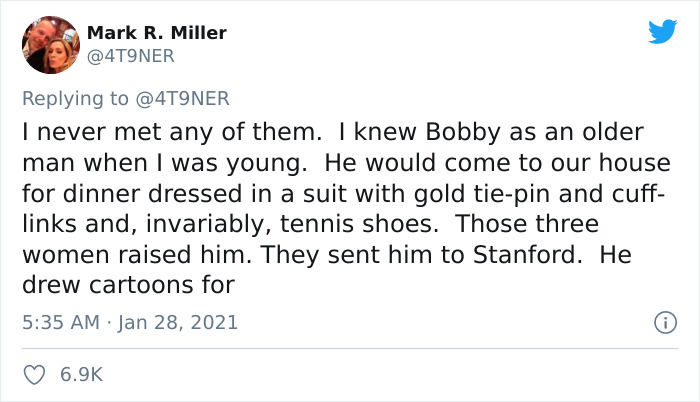
Task: Click the Twitter bird logo
Action: 662,32
